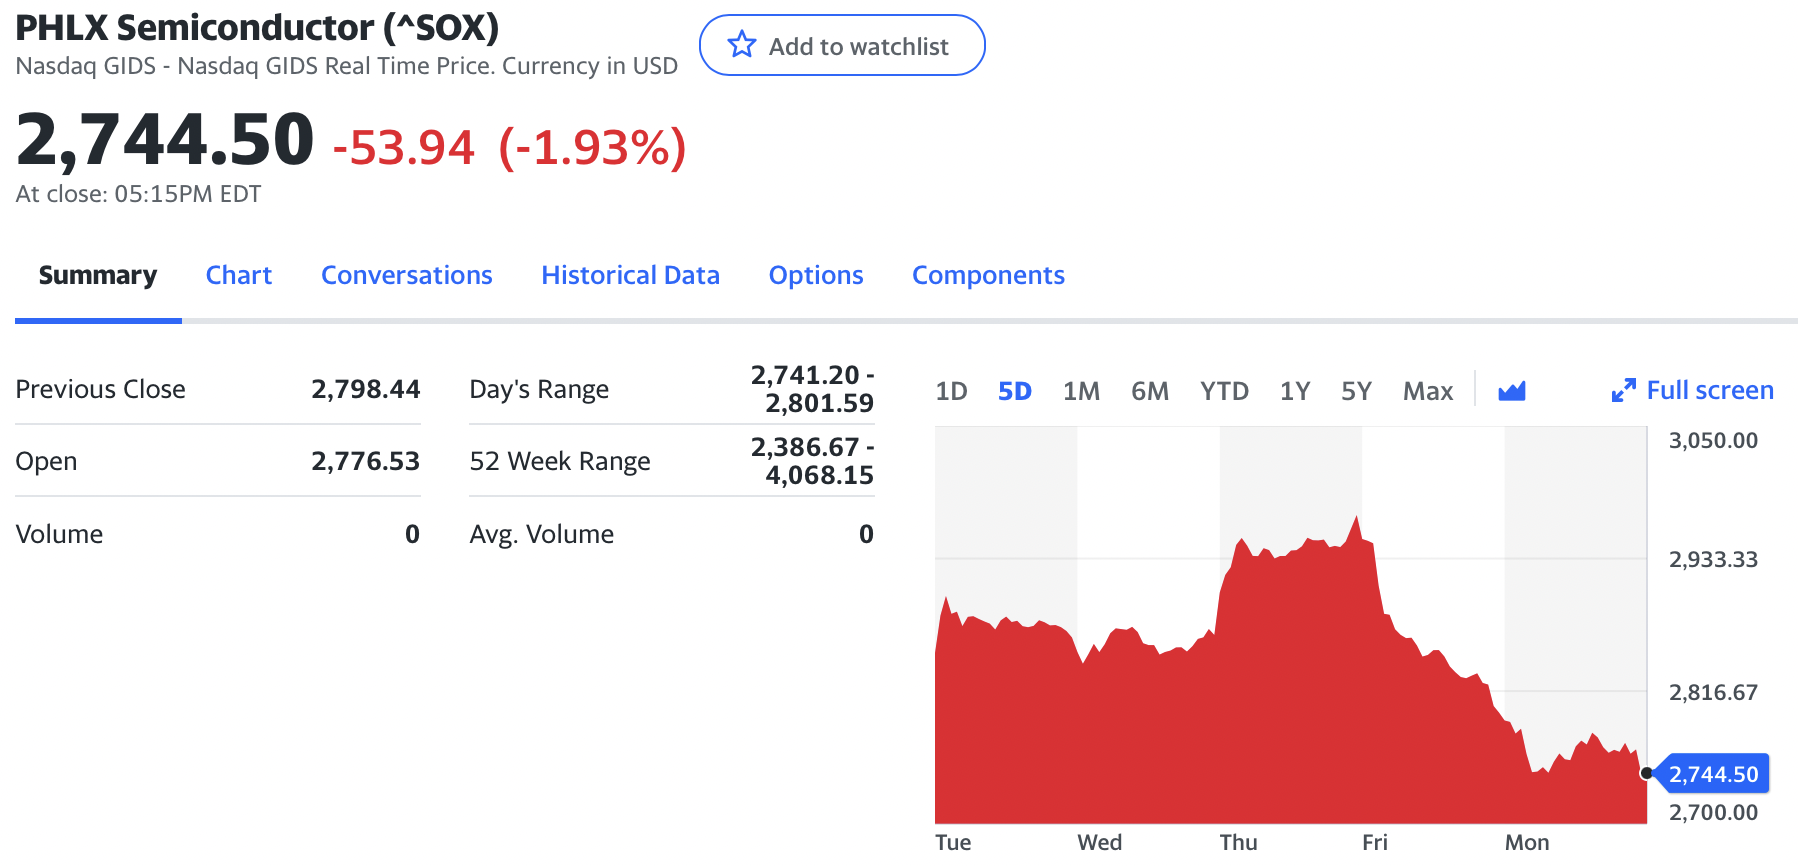1798x866 pixels.
Task: Click the 2,744.50 price label on chart axis
Action: [1713, 774]
